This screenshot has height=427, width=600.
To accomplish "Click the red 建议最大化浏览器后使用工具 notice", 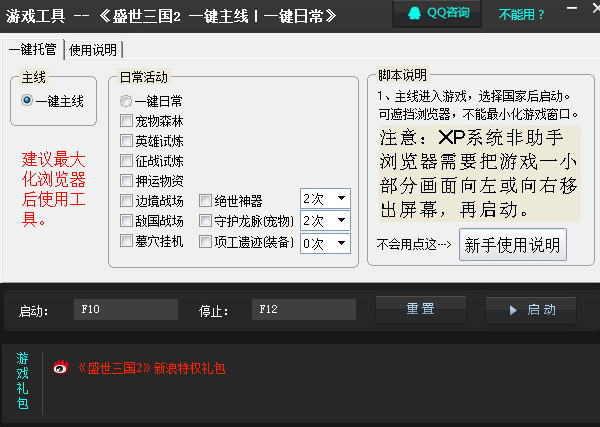I will pyautogui.click(x=54, y=189).
